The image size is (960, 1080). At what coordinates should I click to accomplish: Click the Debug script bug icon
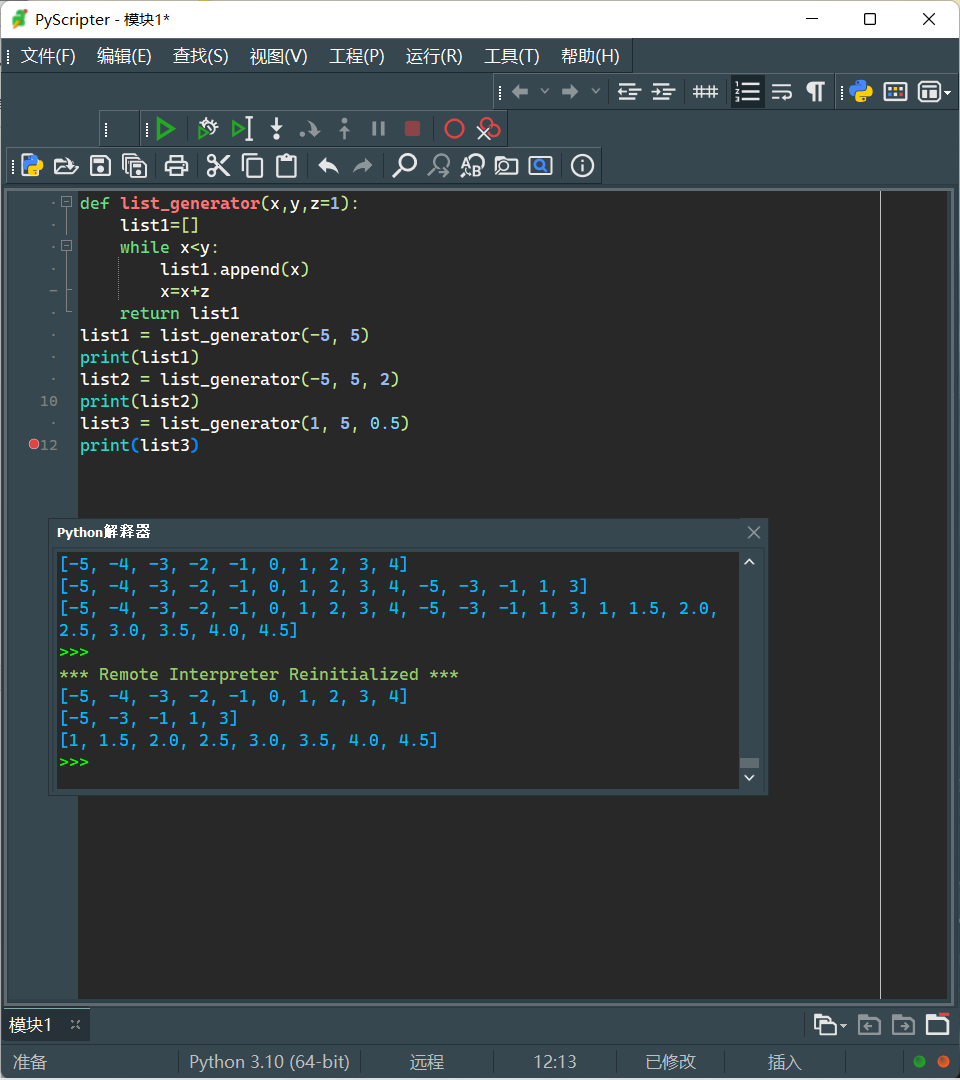(207, 129)
